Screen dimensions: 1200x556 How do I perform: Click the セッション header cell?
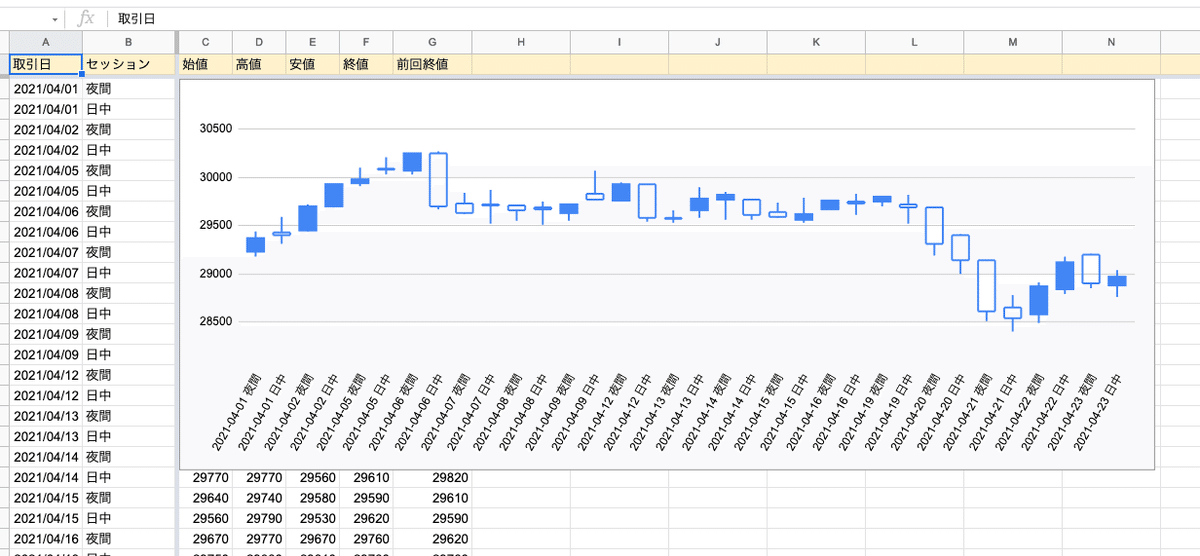(128, 64)
